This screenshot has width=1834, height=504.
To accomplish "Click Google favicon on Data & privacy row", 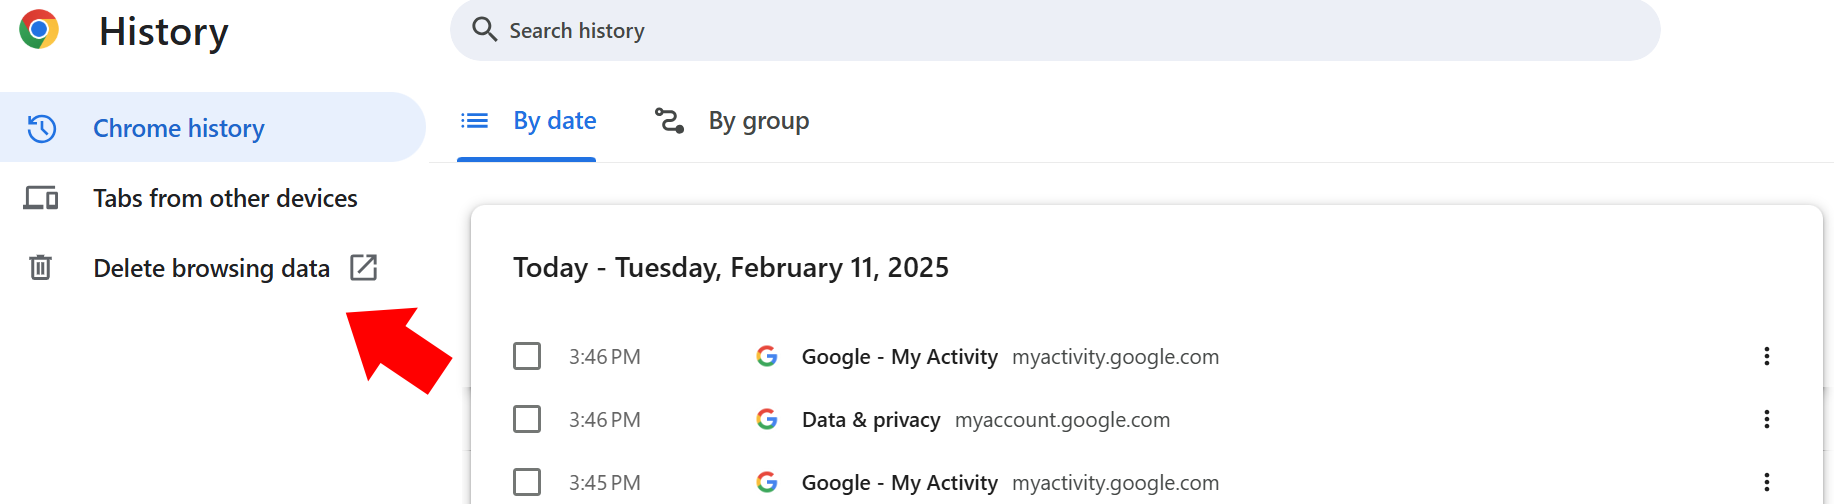I will point(767,419).
